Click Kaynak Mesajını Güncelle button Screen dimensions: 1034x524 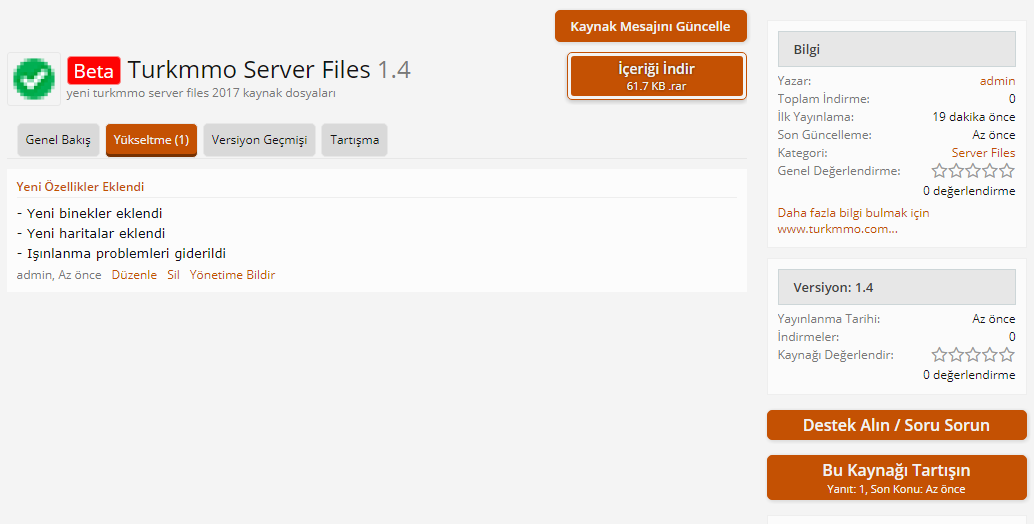coord(650,26)
